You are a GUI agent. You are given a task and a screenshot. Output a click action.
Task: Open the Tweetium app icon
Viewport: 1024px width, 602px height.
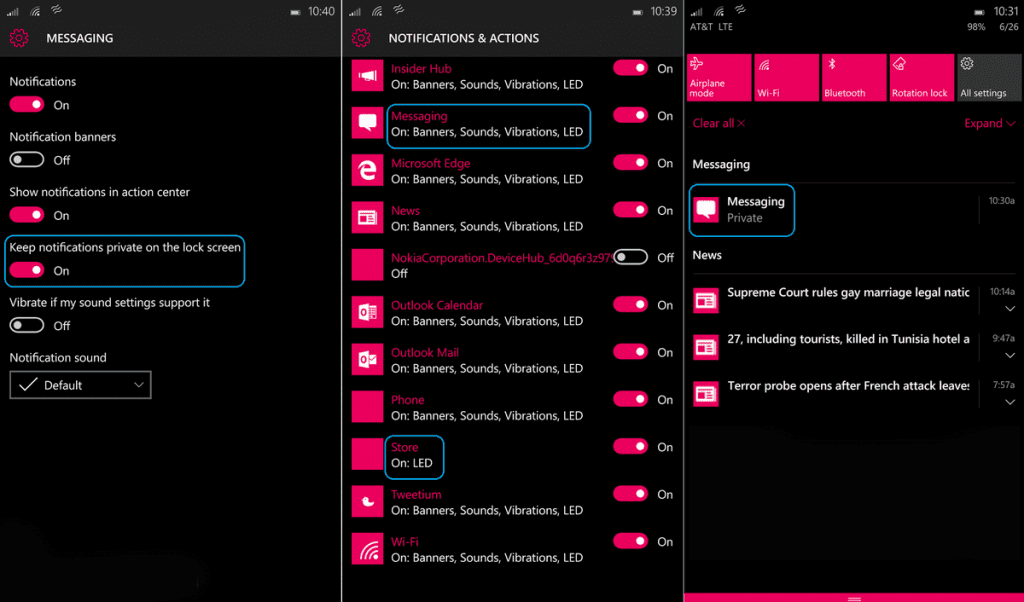[367, 501]
